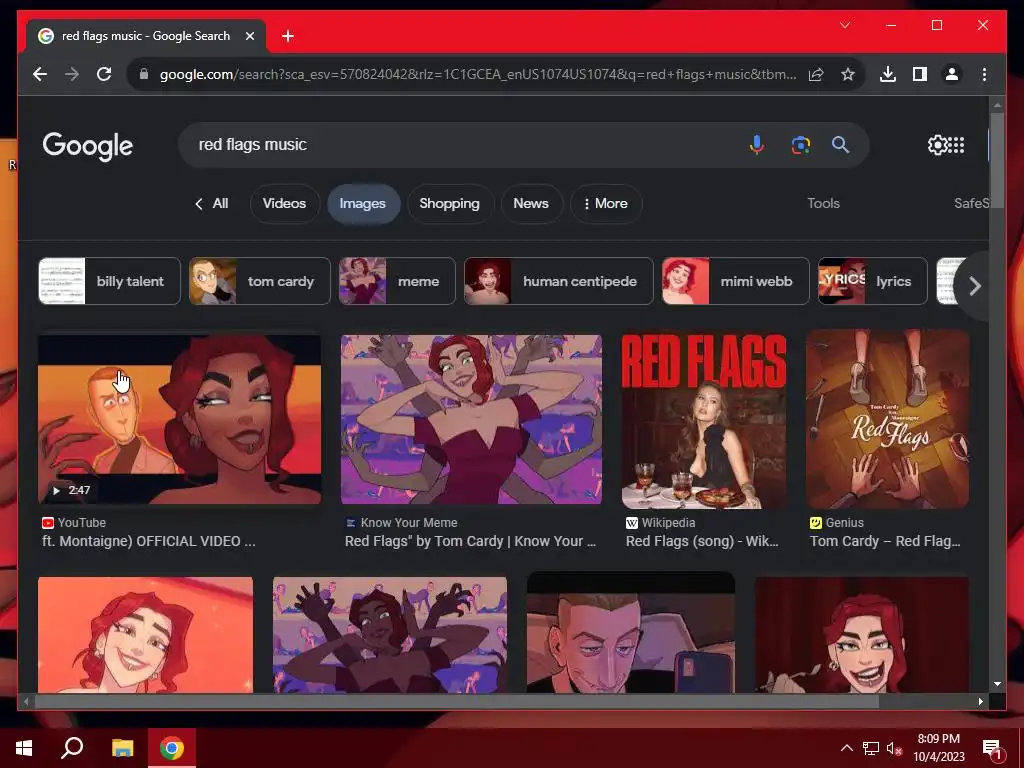Filter images by human centipede chip

pyautogui.click(x=558, y=281)
